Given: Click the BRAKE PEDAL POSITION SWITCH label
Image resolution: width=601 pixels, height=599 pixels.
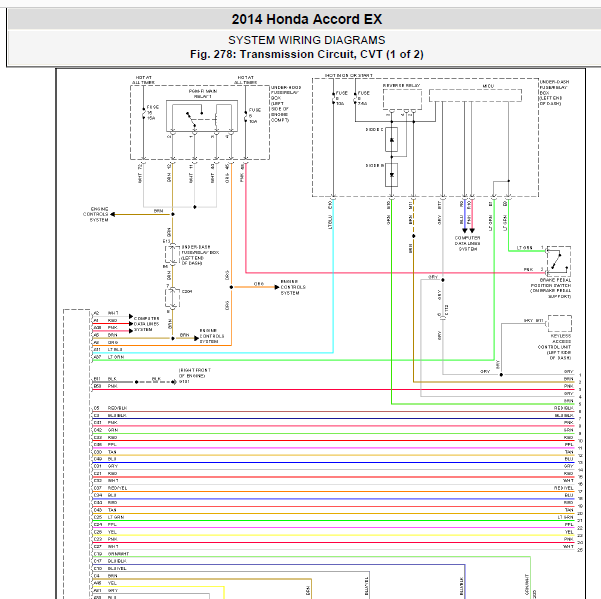Looking at the screenshot, I should point(551,288).
